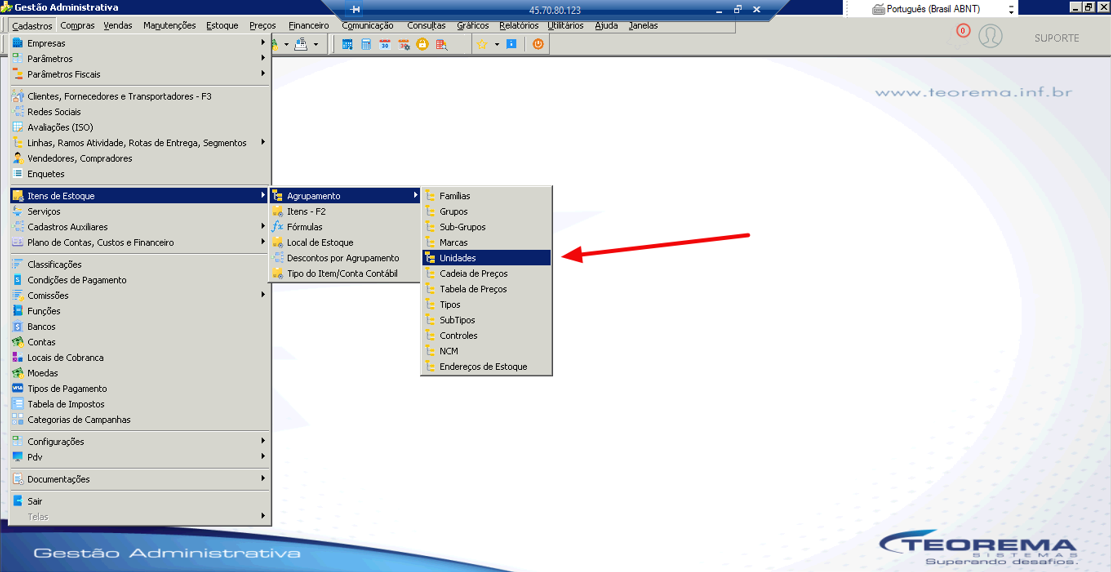Click the blue info bubble icon
Viewport: 1111px width, 572px height.
click(x=512, y=44)
